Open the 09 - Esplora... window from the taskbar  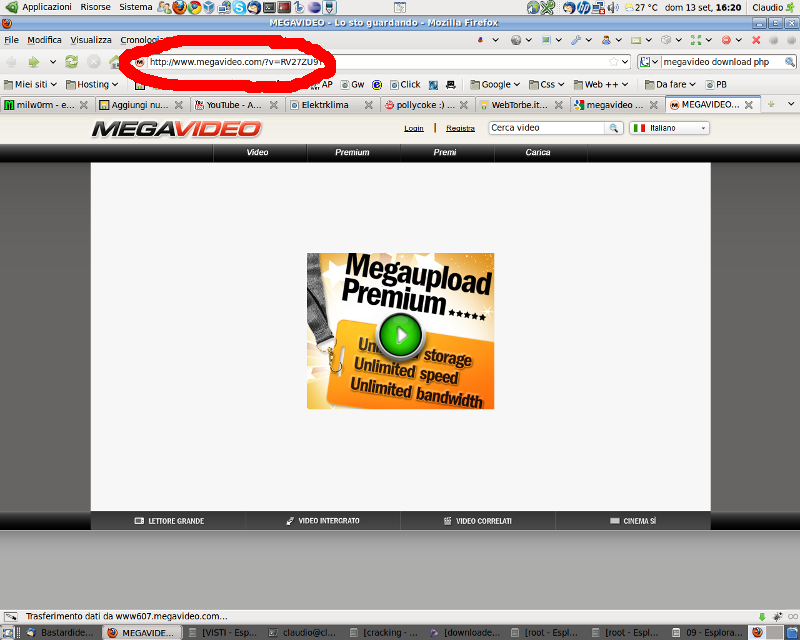707,633
